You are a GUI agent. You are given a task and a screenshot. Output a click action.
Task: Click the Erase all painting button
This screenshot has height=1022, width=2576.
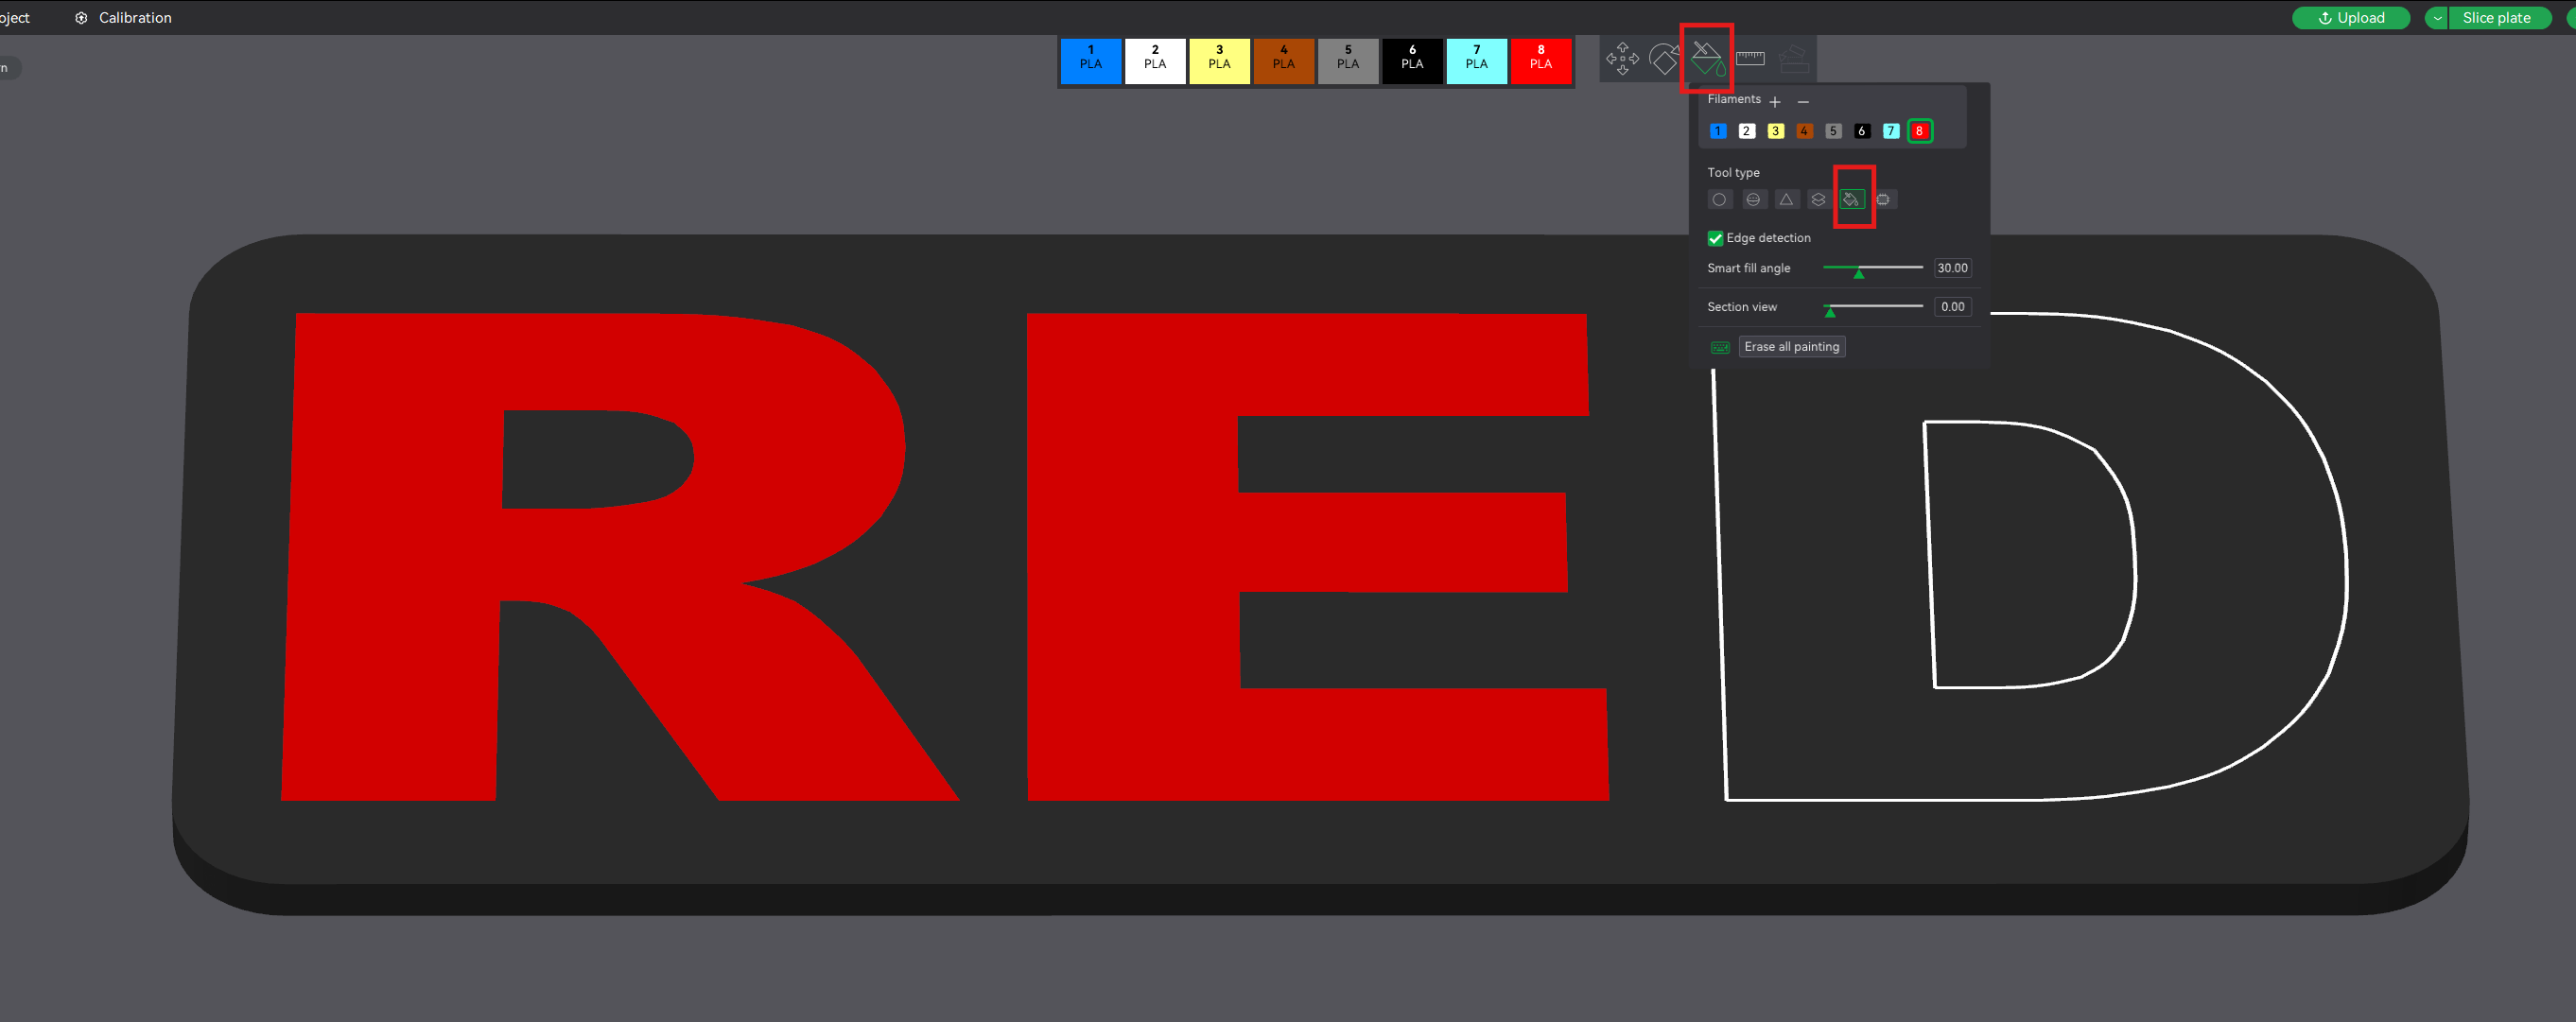(1792, 347)
